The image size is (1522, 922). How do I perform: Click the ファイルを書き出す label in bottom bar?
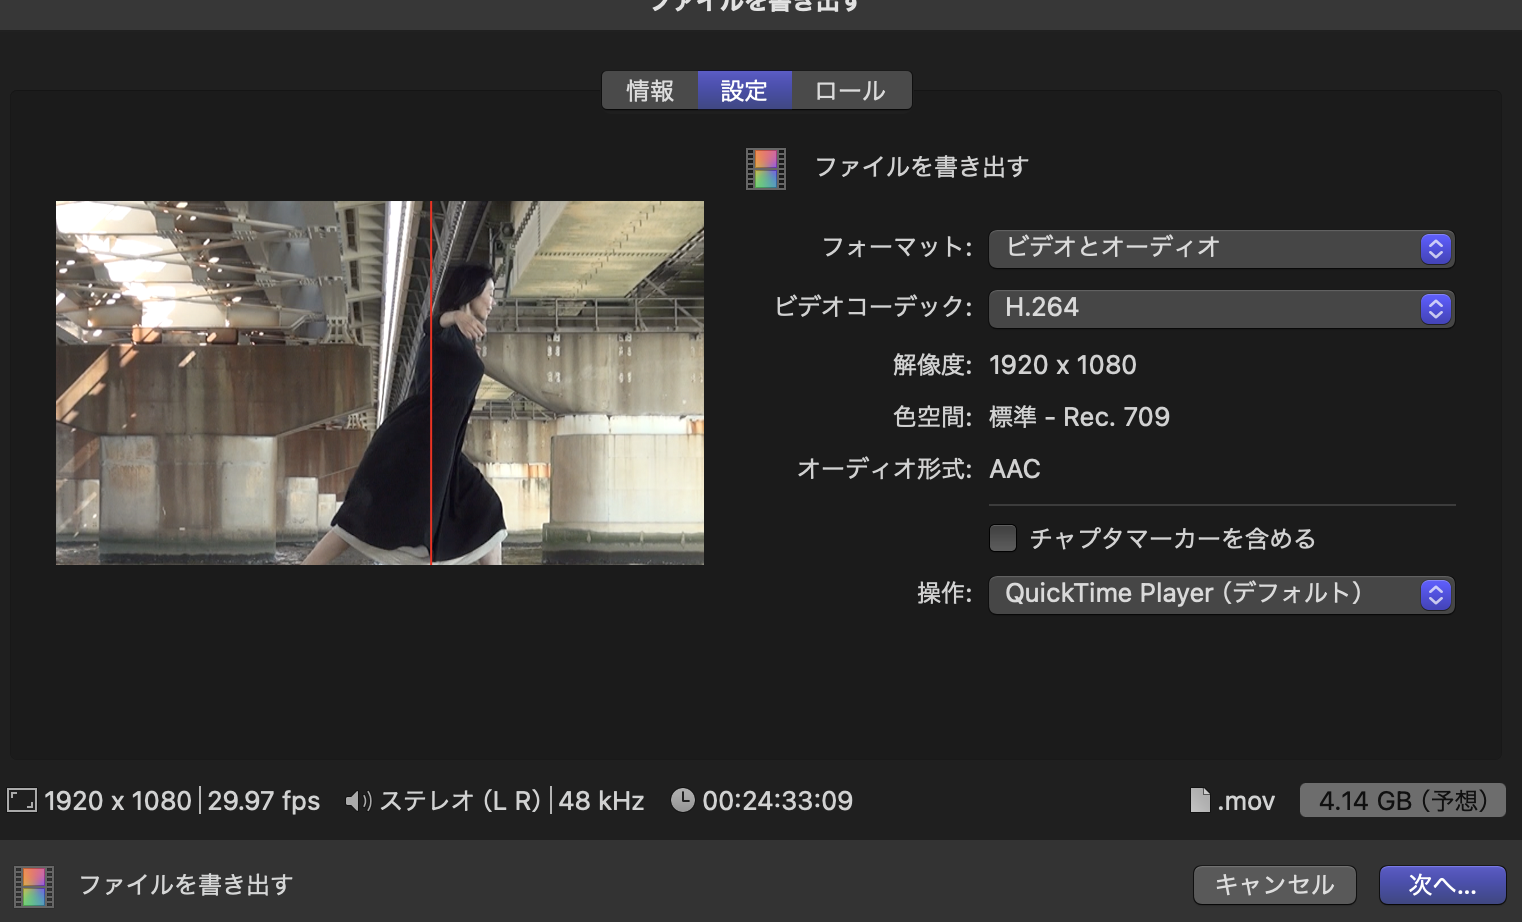coord(186,885)
